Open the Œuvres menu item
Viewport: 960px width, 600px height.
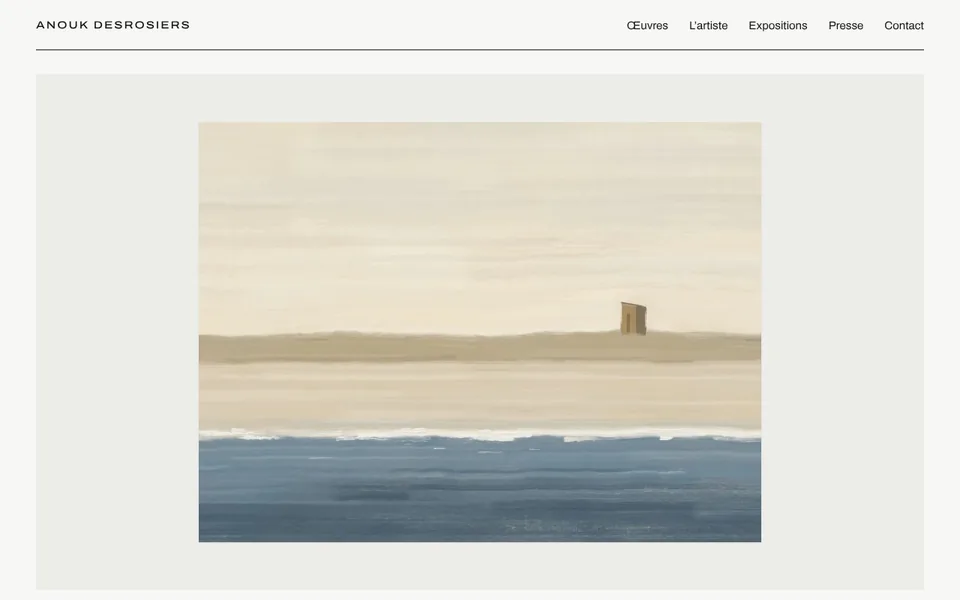click(647, 26)
